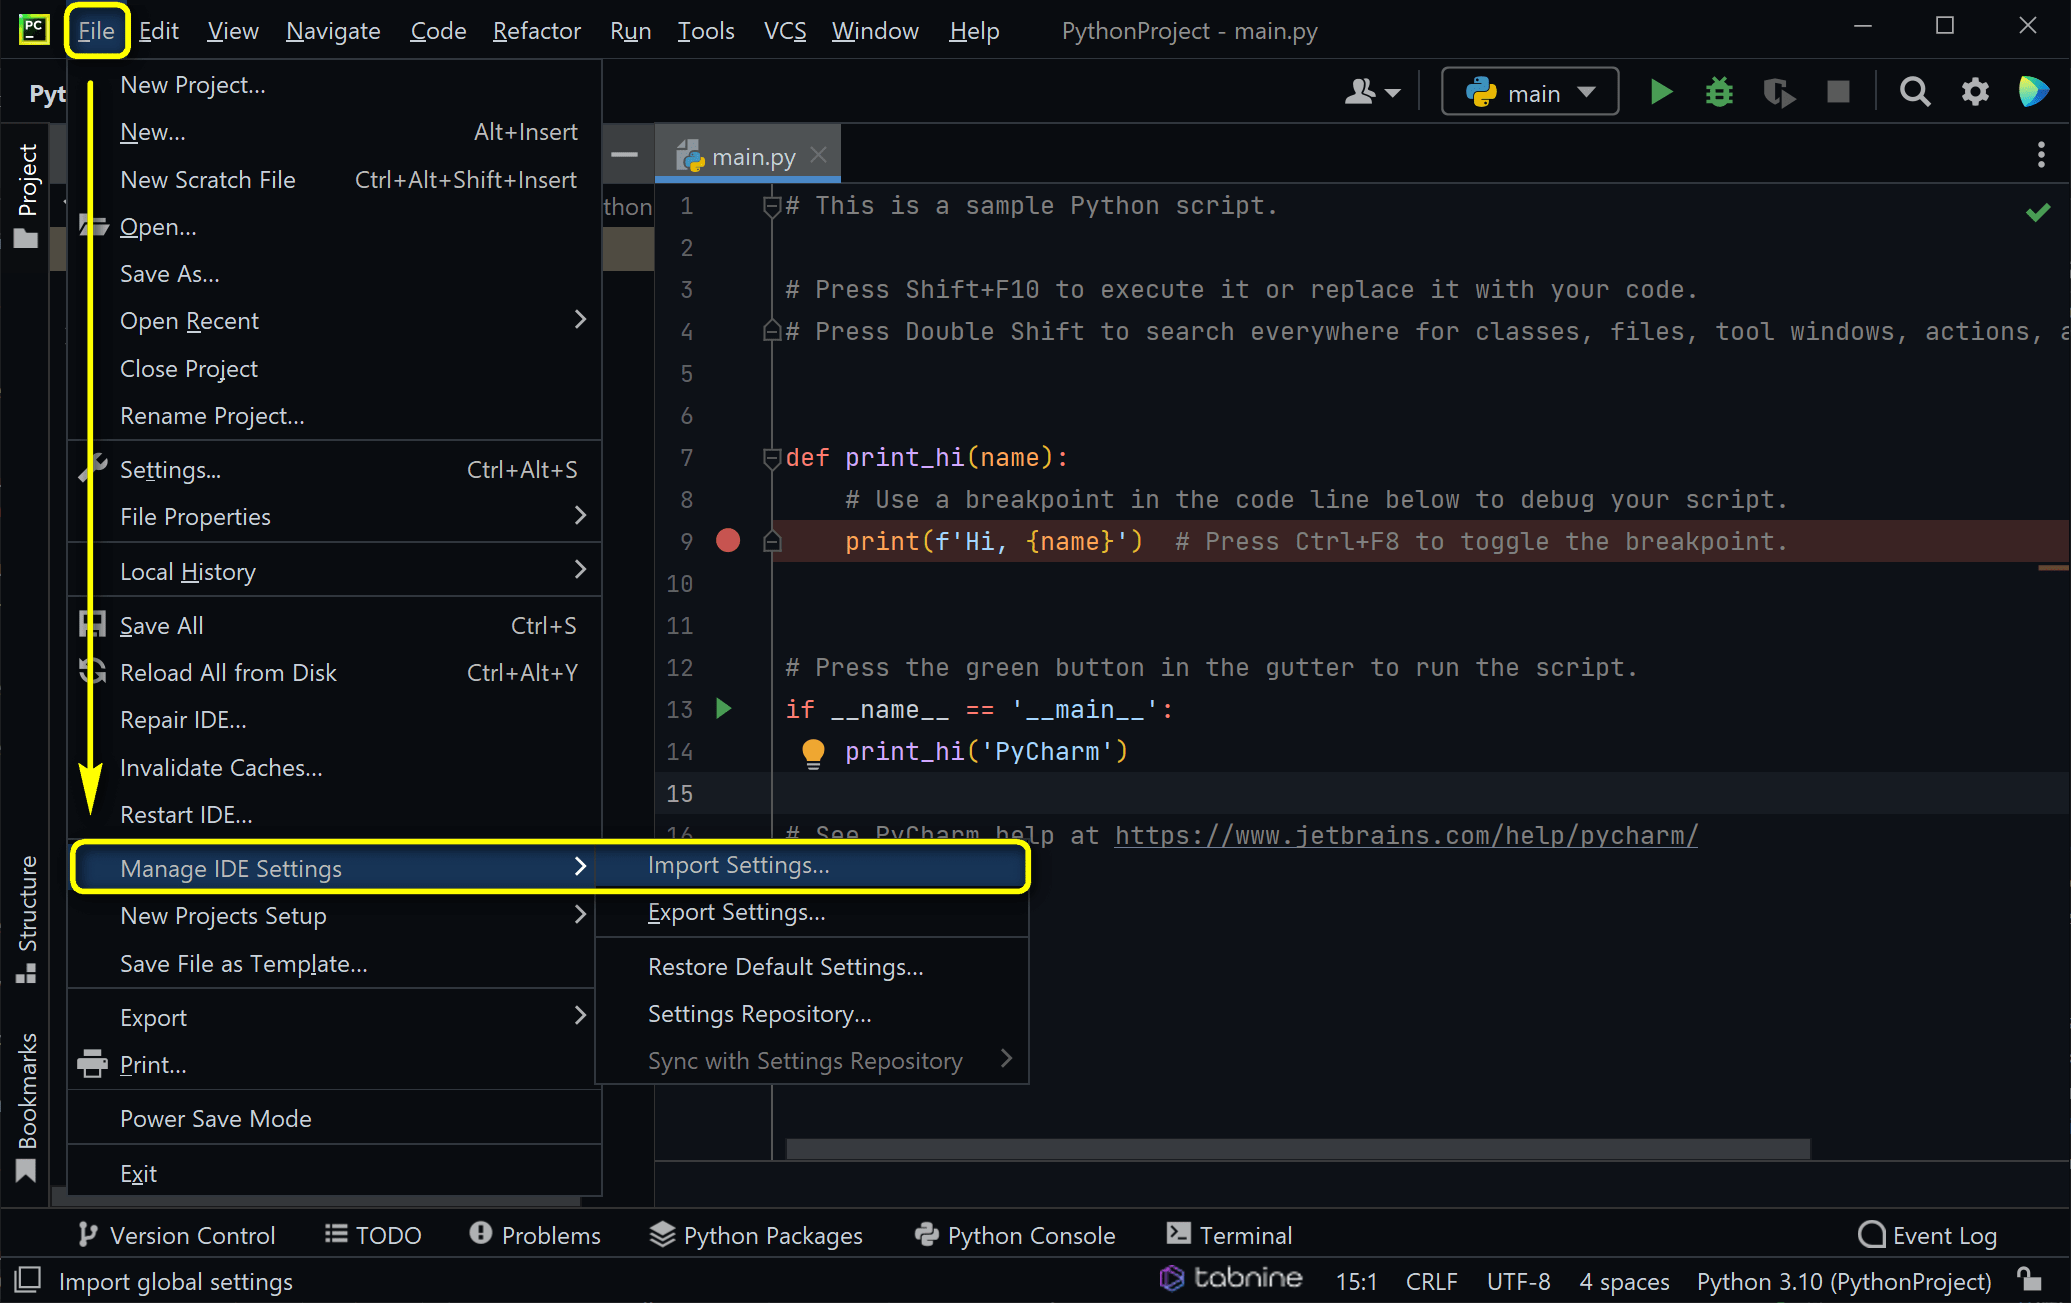Viewport: 2071px width, 1303px height.
Task: Collapse the print_hi function fold marker
Action: [771, 458]
